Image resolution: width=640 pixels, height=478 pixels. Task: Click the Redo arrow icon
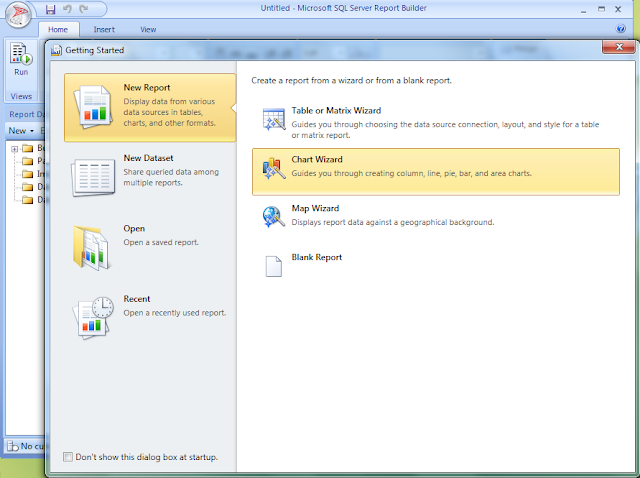84,9
